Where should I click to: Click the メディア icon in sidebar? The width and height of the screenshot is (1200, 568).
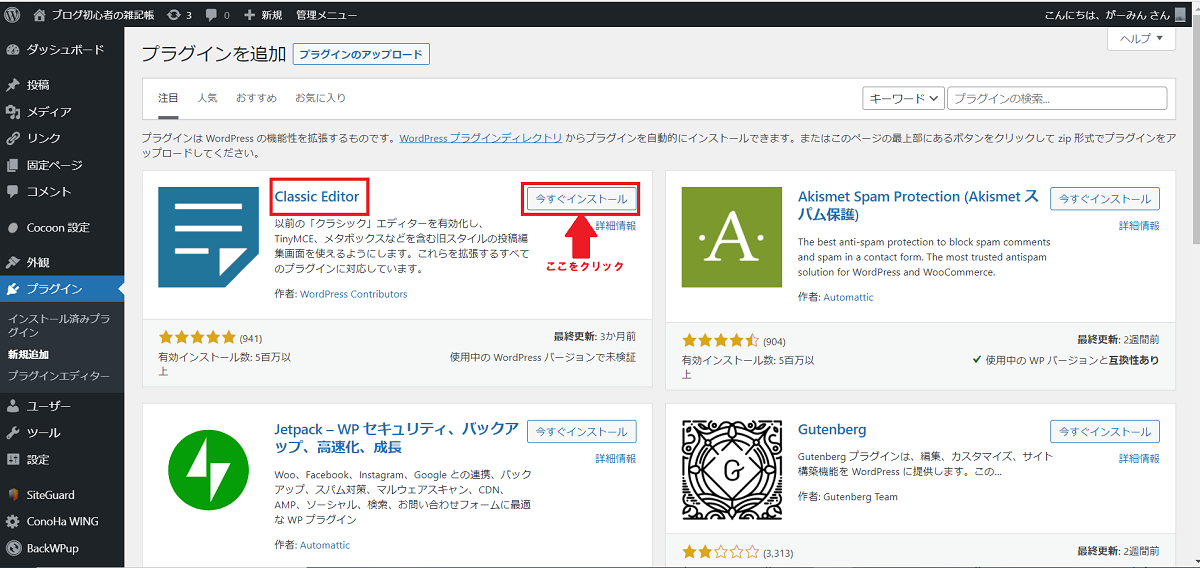pyautogui.click(x=13, y=112)
